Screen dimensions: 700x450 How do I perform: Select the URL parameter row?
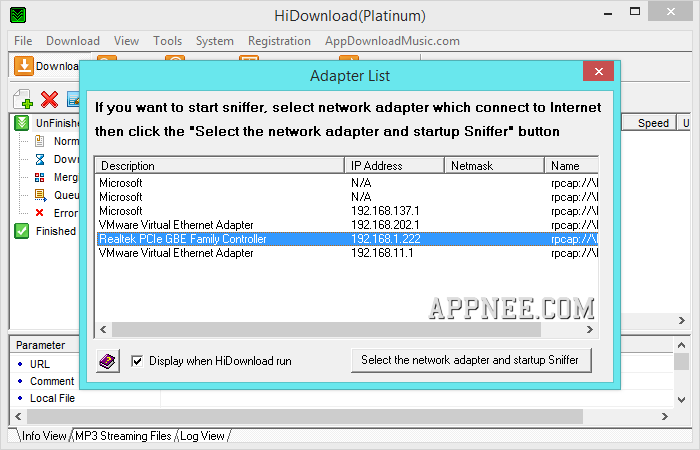coord(40,364)
